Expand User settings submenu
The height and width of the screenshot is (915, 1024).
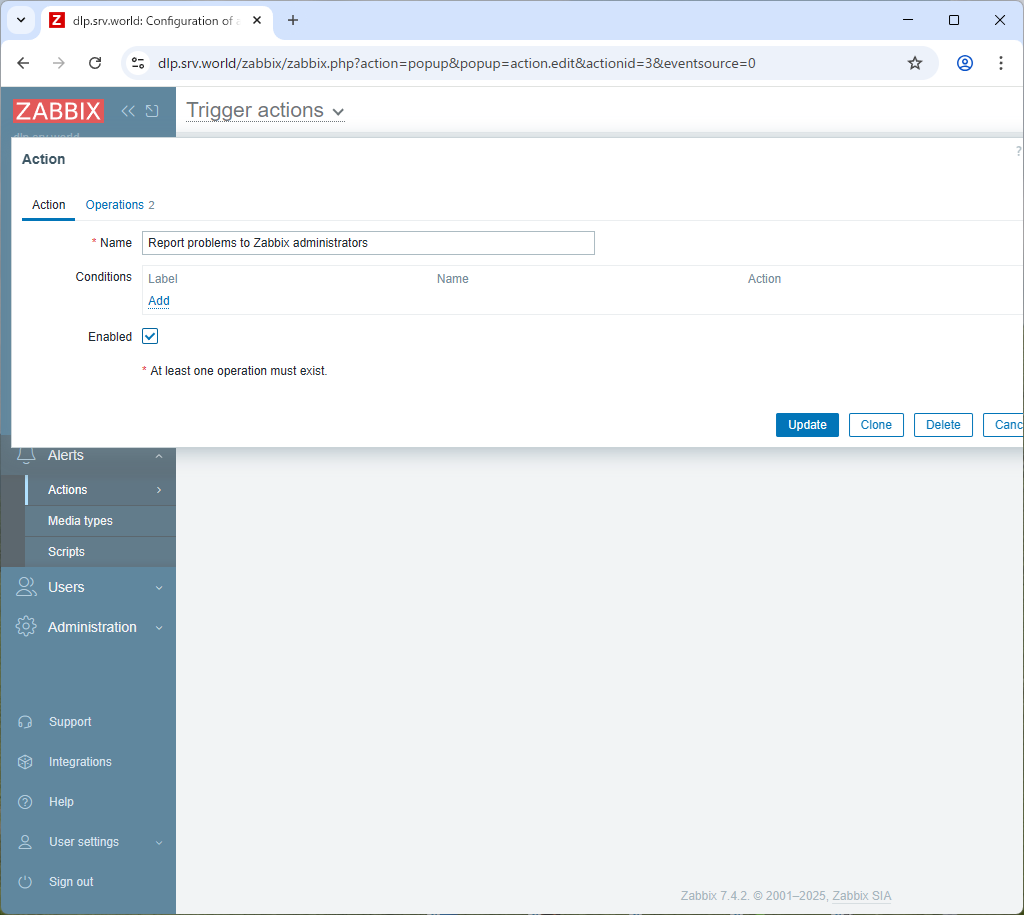pos(158,842)
